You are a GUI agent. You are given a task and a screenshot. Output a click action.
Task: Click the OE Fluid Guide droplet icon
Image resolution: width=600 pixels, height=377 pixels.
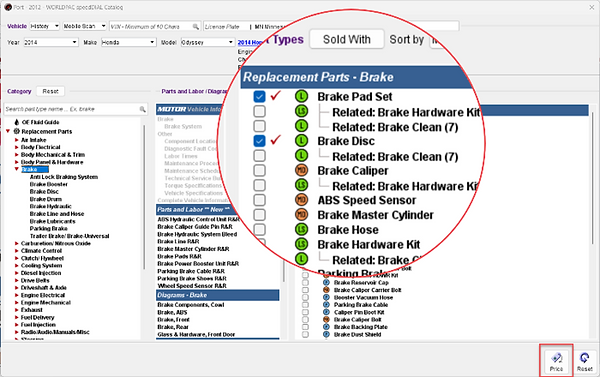[16, 122]
